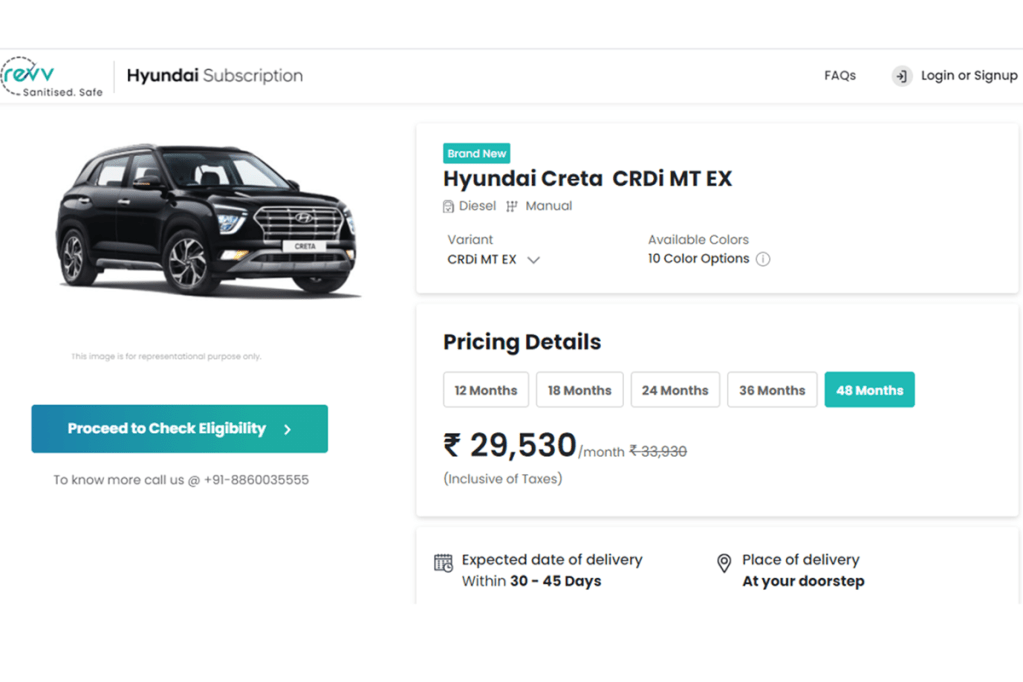The width and height of the screenshot is (1023, 682).
Task: Select the 18 Months tenure option
Action: click(580, 390)
